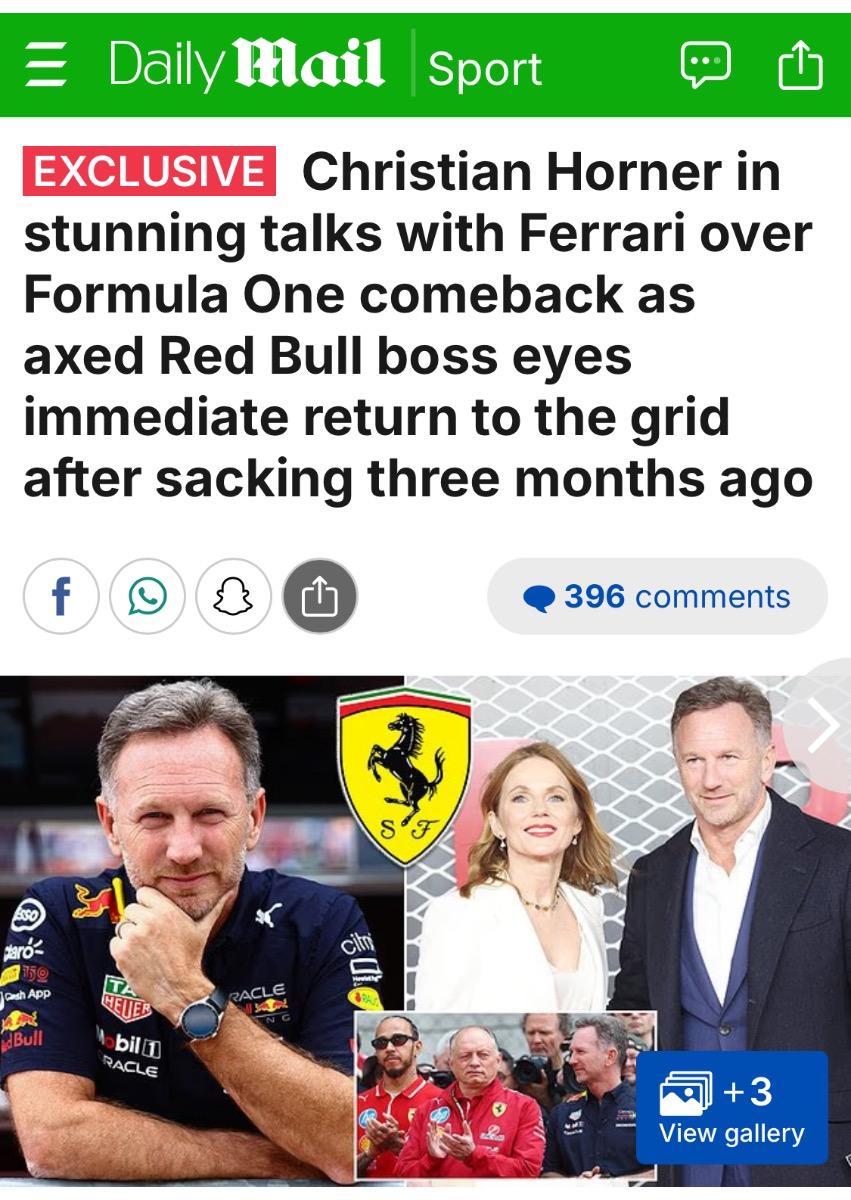Click the View gallery button
This screenshot has height=1200, width=851.
(731, 1133)
